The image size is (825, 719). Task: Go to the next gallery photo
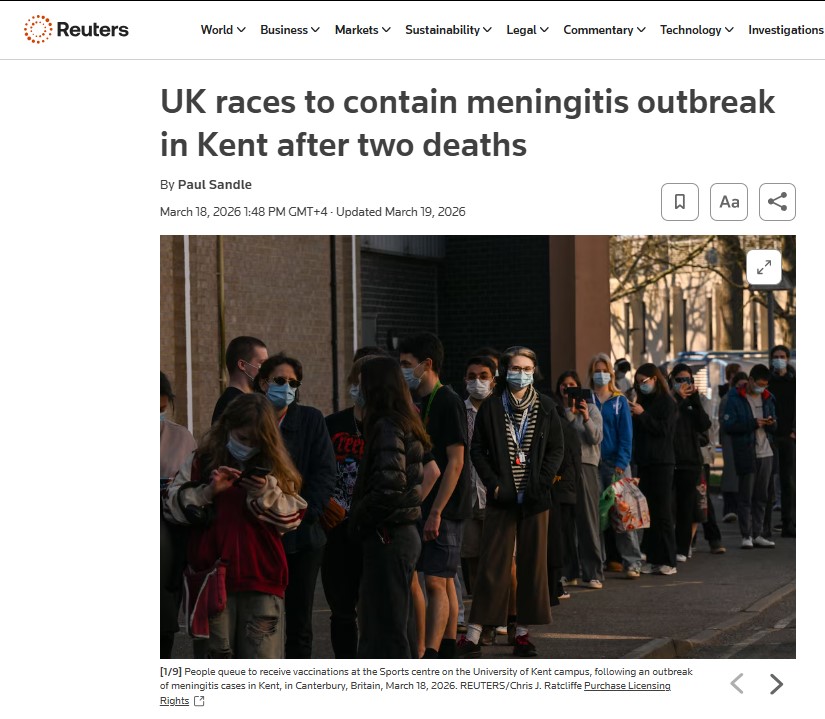coord(776,684)
